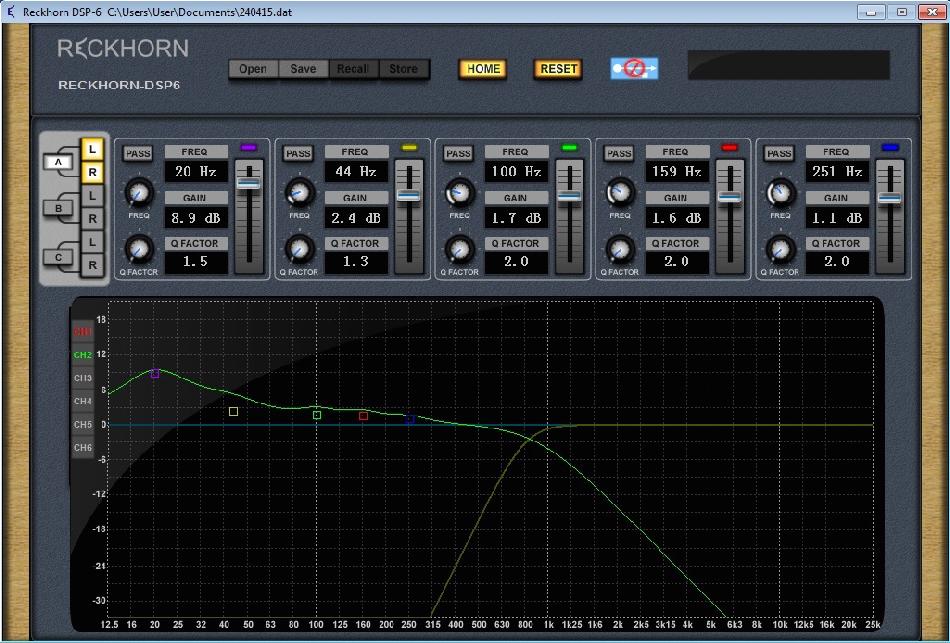Toggle PASS on the 44 Hz band
The height and width of the screenshot is (643, 950).
point(298,153)
